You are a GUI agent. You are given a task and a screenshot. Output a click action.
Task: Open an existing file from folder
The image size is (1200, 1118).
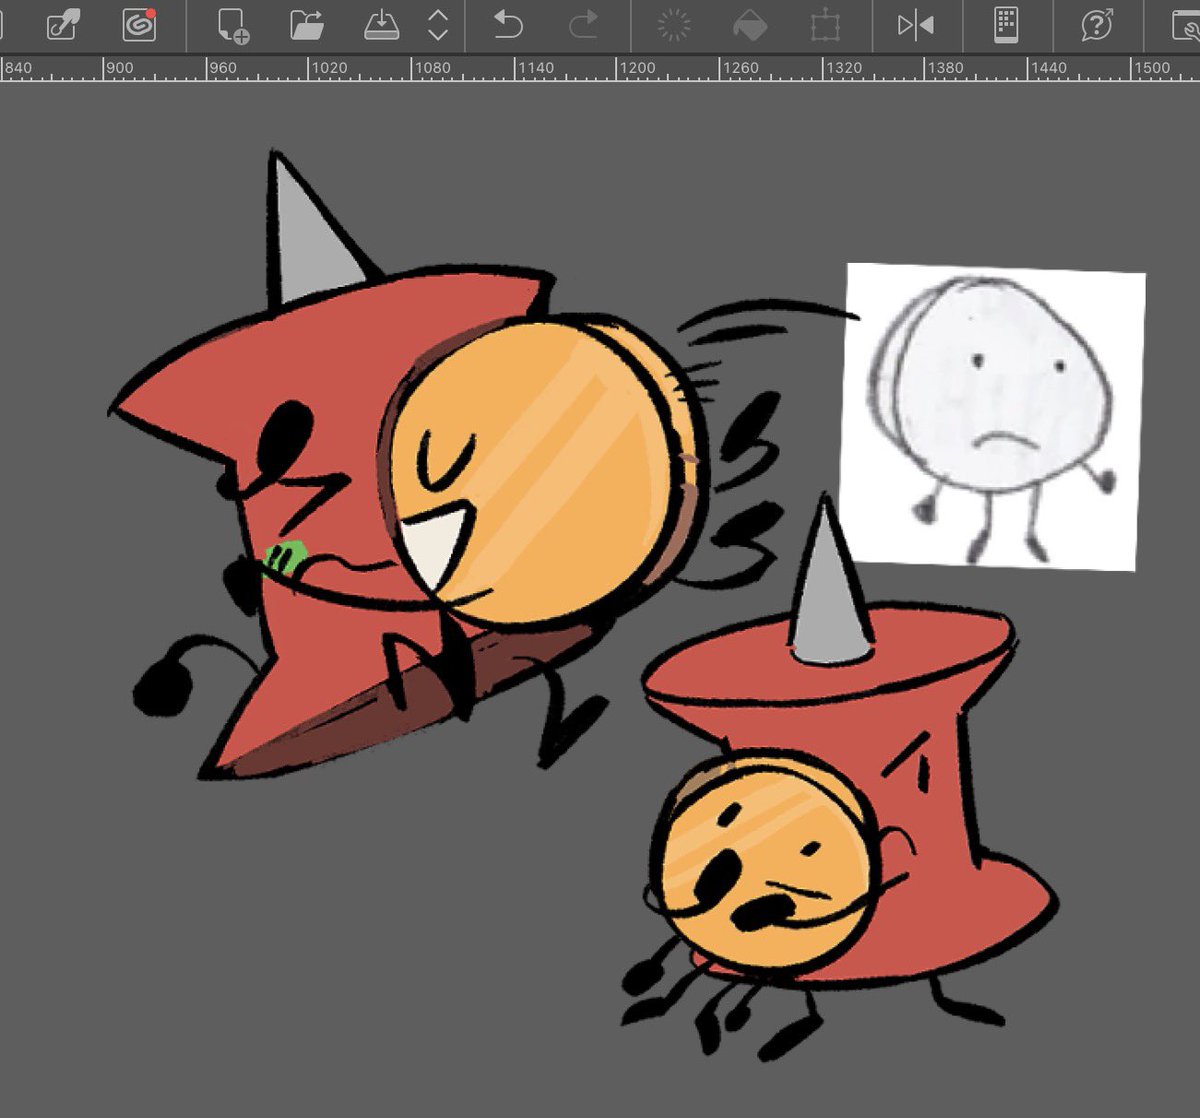pos(308,25)
